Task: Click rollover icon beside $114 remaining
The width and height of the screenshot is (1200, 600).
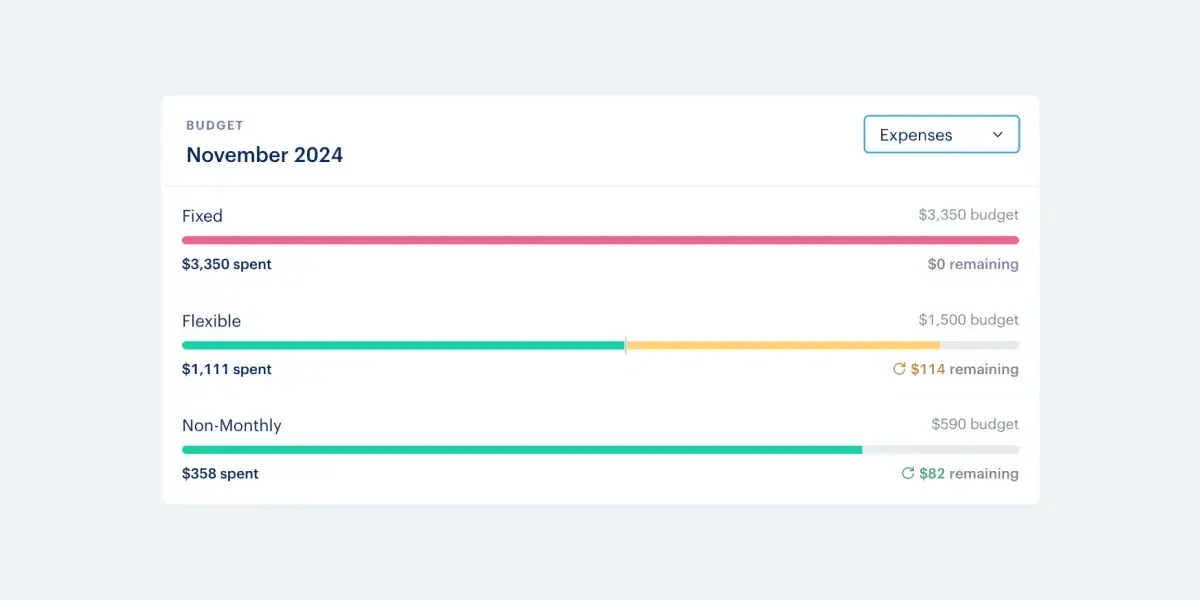Action: [x=899, y=369]
